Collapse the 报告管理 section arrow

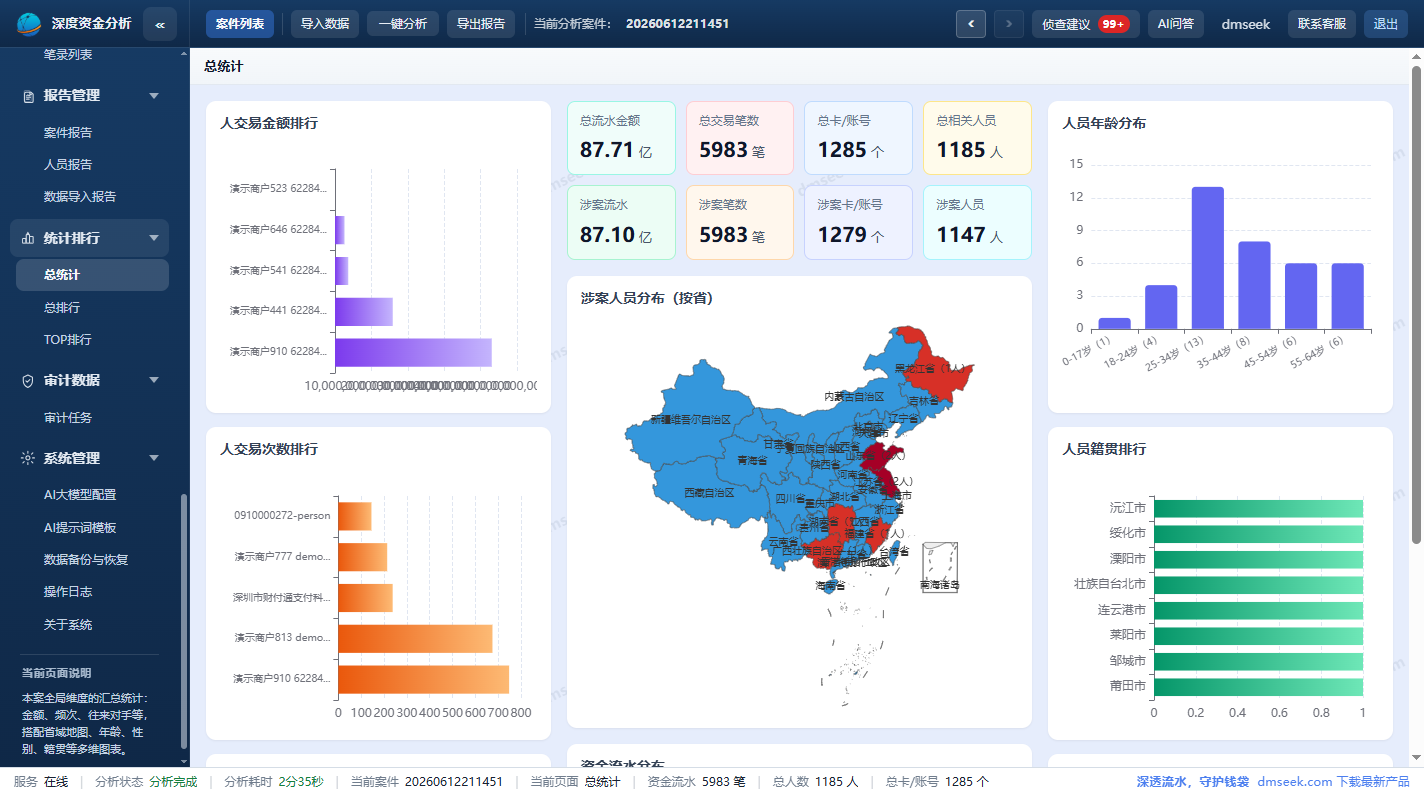154,96
